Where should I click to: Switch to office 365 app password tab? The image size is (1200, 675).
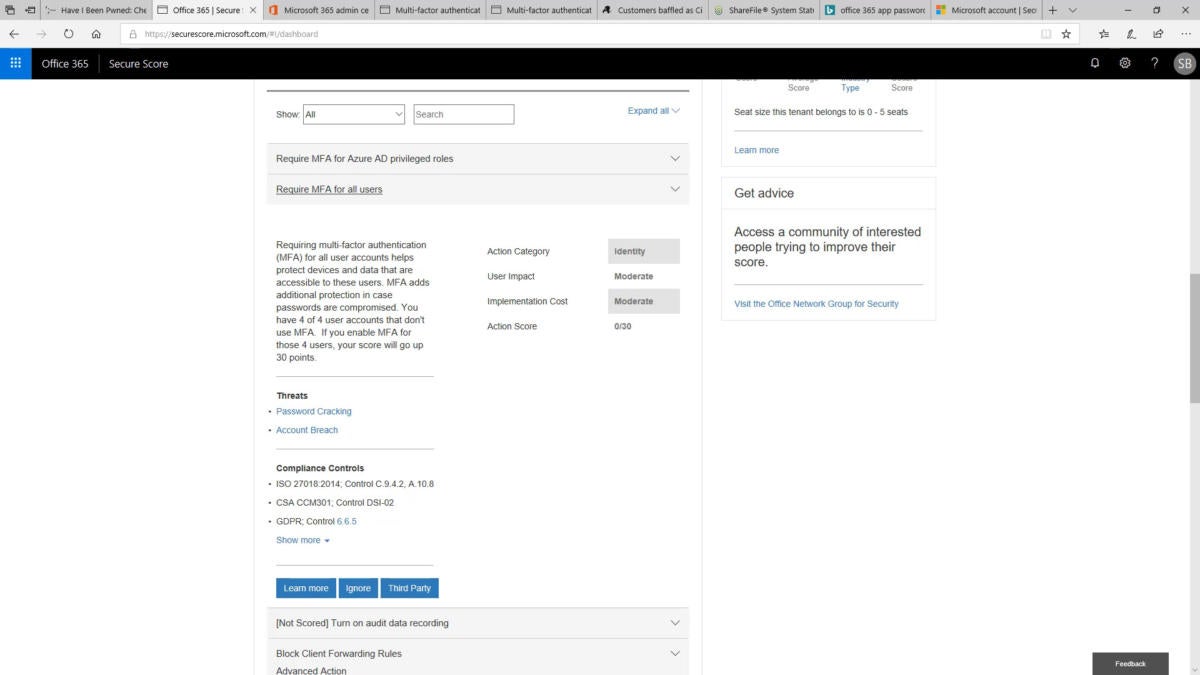(874, 10)
